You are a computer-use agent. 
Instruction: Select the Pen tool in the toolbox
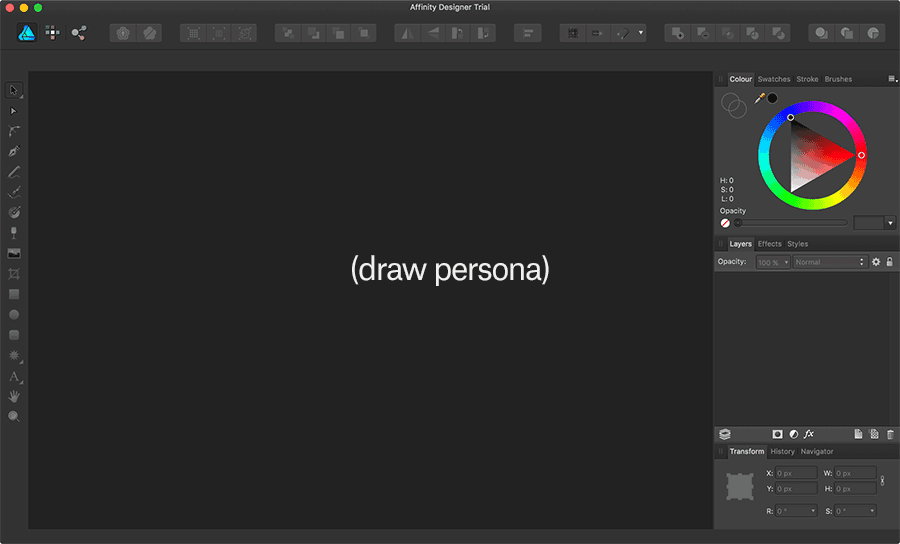14,151
